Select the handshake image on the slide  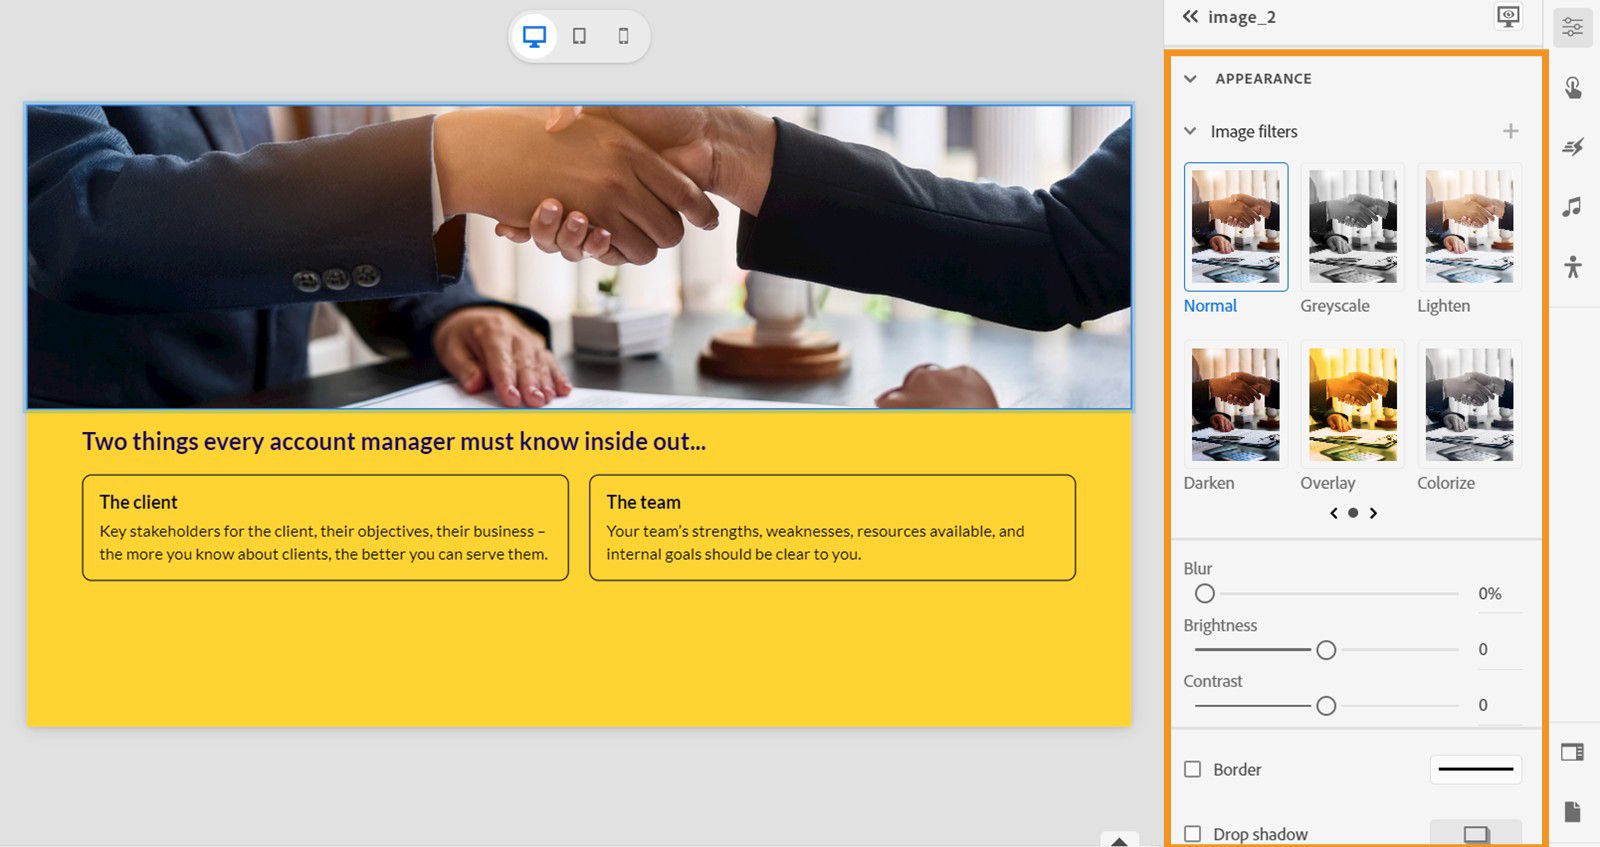coord(579,257)
